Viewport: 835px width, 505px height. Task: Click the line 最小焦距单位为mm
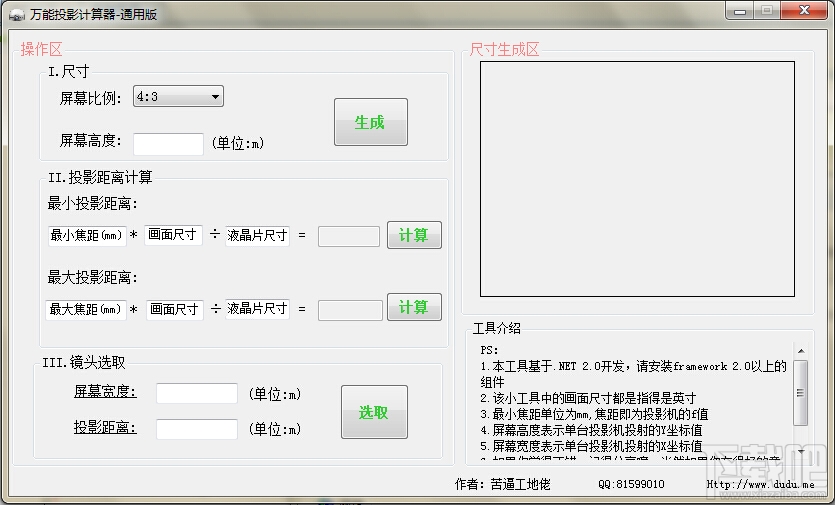pos(594,414)
